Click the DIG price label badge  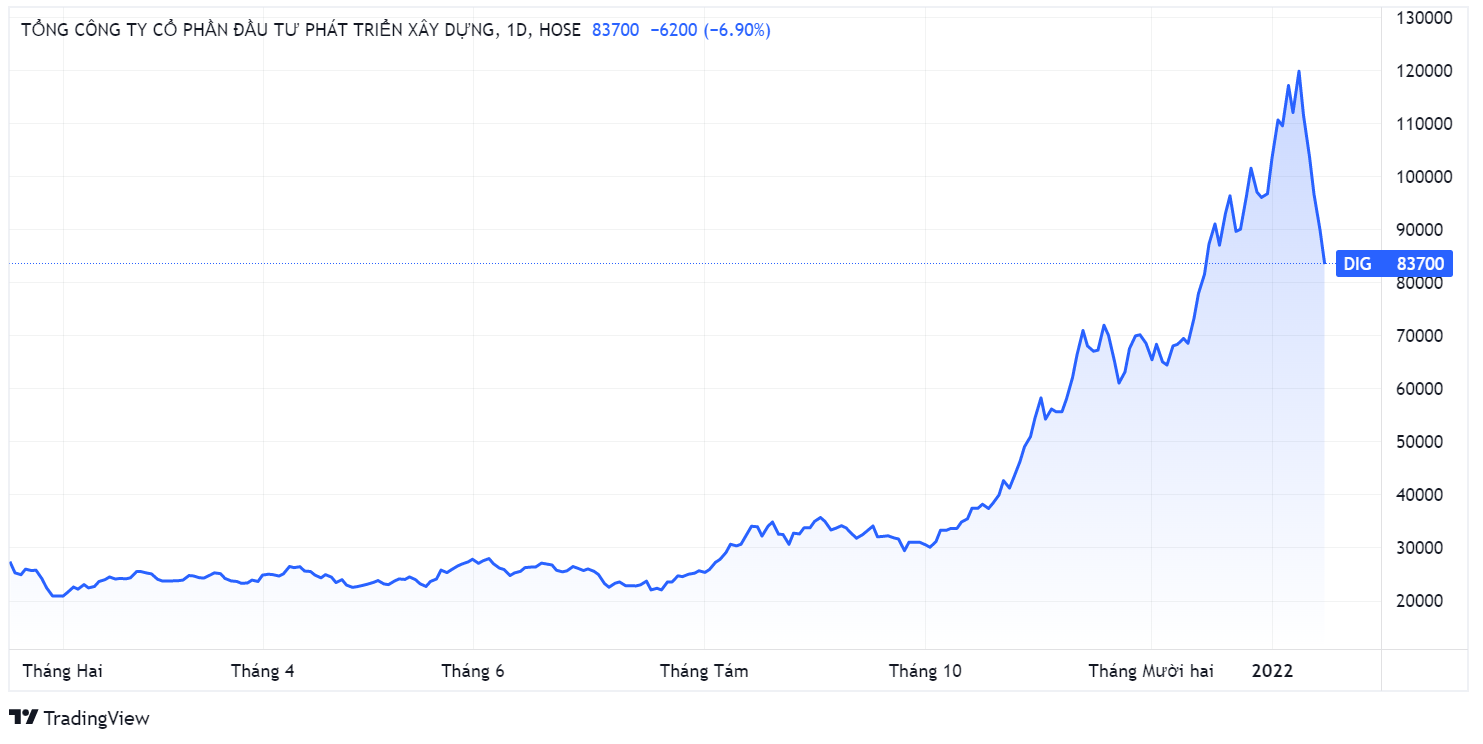click(x=1393, y=264)
